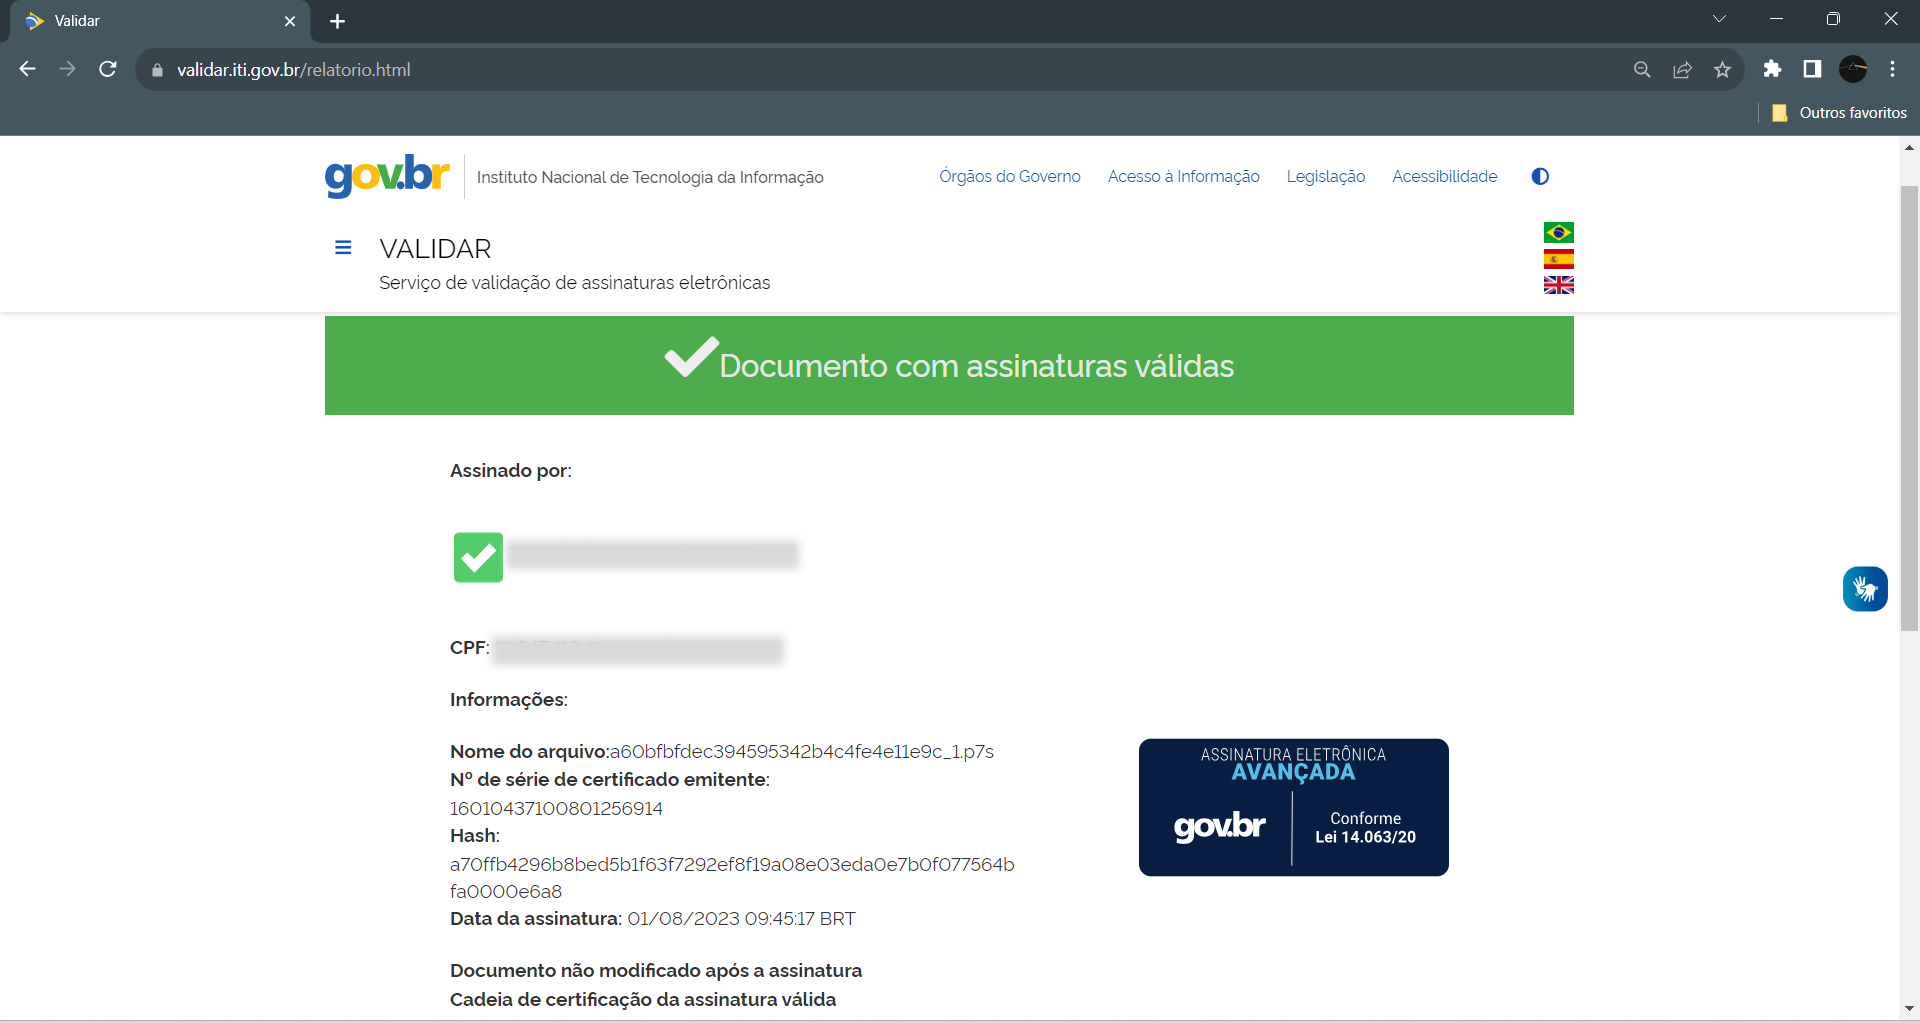Switch language using the Brazil flag
Viewport: 1920px width, 1023px height.
pos(1558,232)
